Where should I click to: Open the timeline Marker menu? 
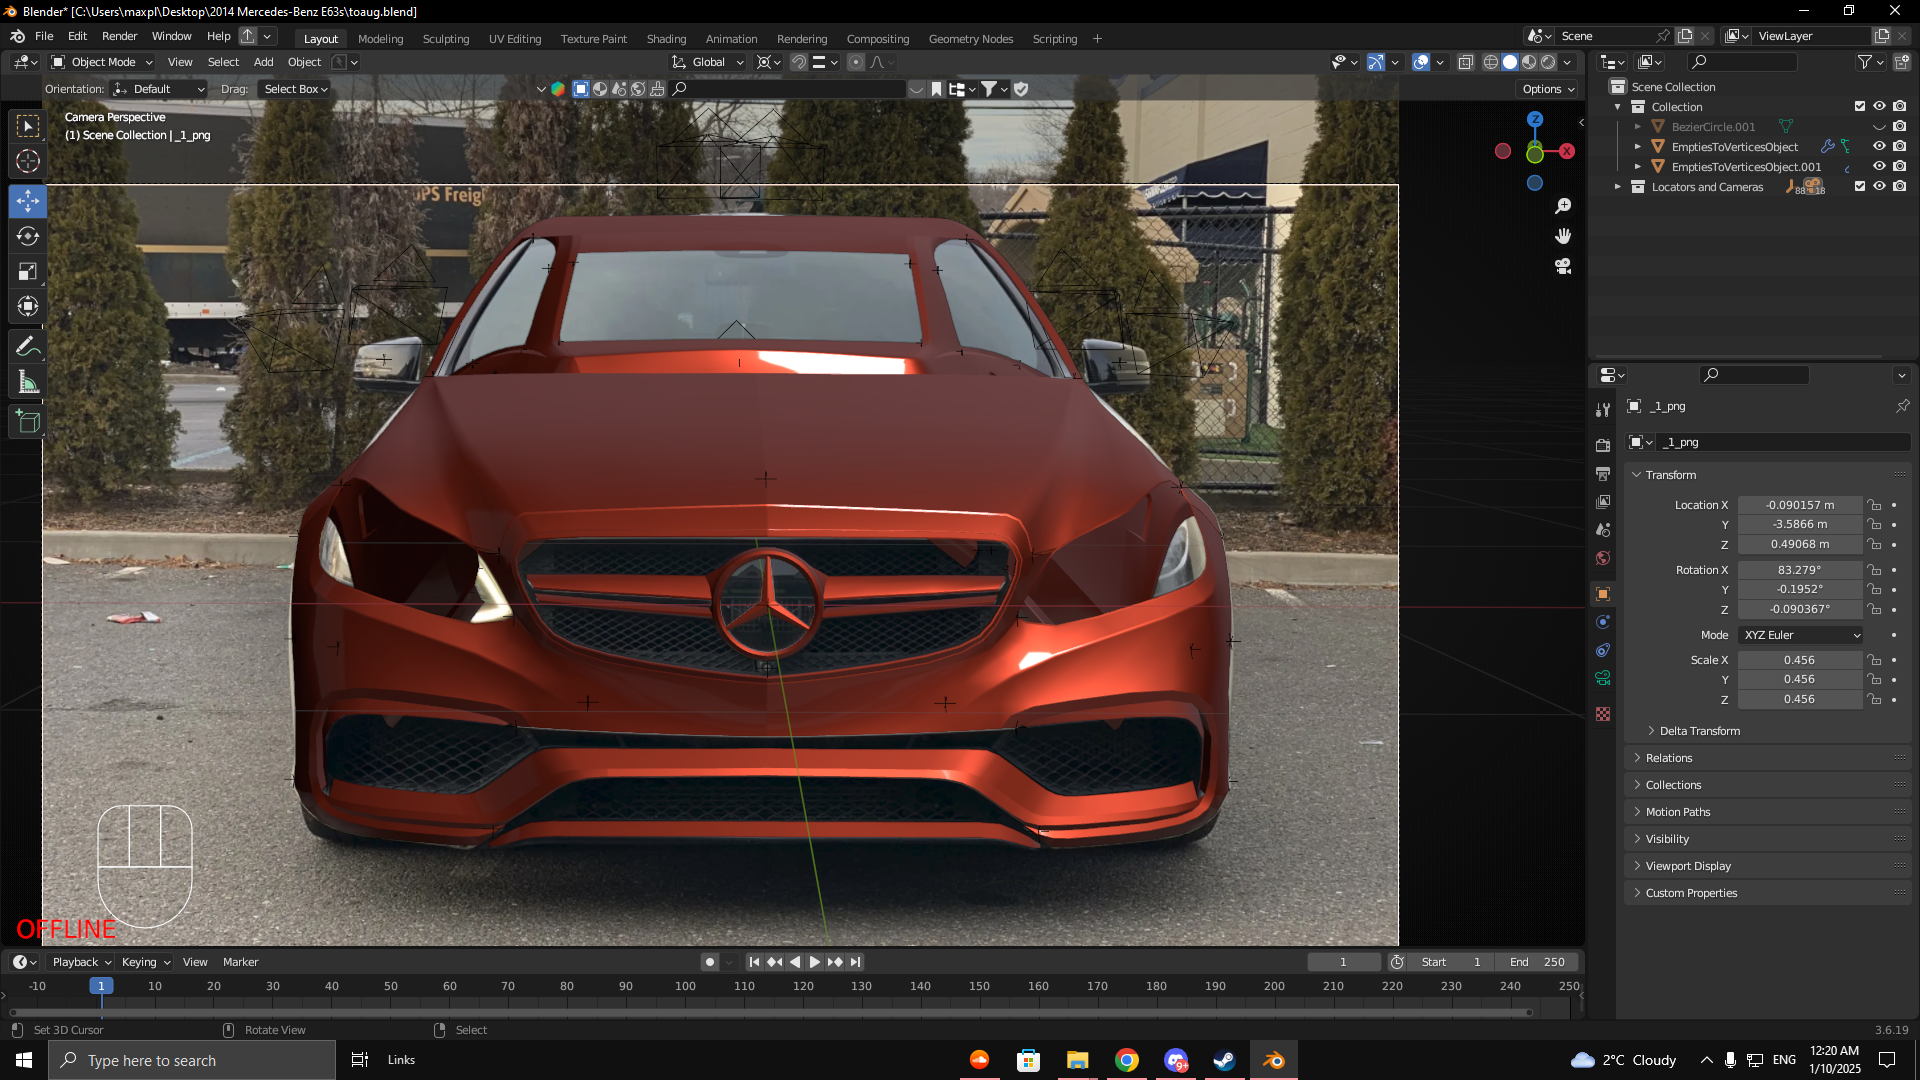tap(240, 962)
